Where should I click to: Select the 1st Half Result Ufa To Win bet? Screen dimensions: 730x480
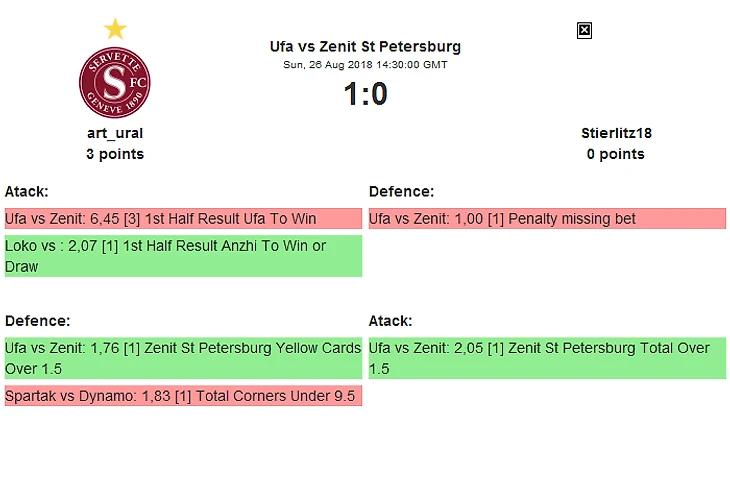point(183,219)
